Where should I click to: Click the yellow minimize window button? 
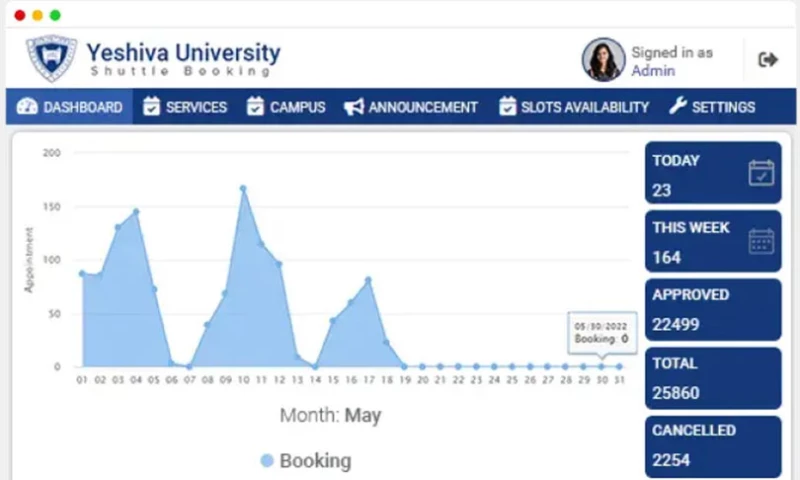(x=37, y=15)
